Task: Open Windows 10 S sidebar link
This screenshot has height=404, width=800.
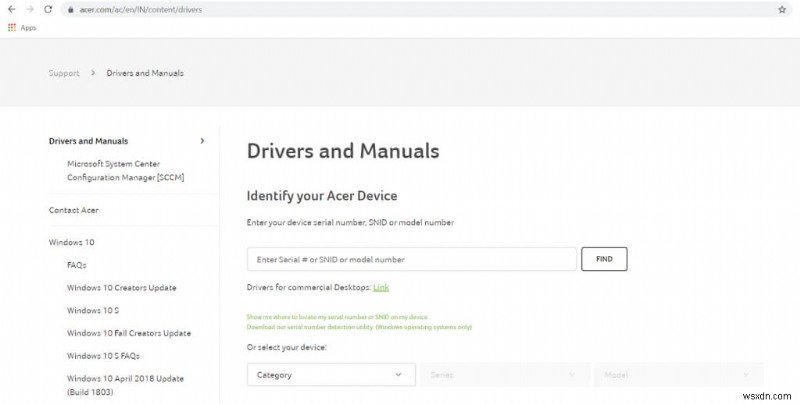Action: click(x=93, y=310)
